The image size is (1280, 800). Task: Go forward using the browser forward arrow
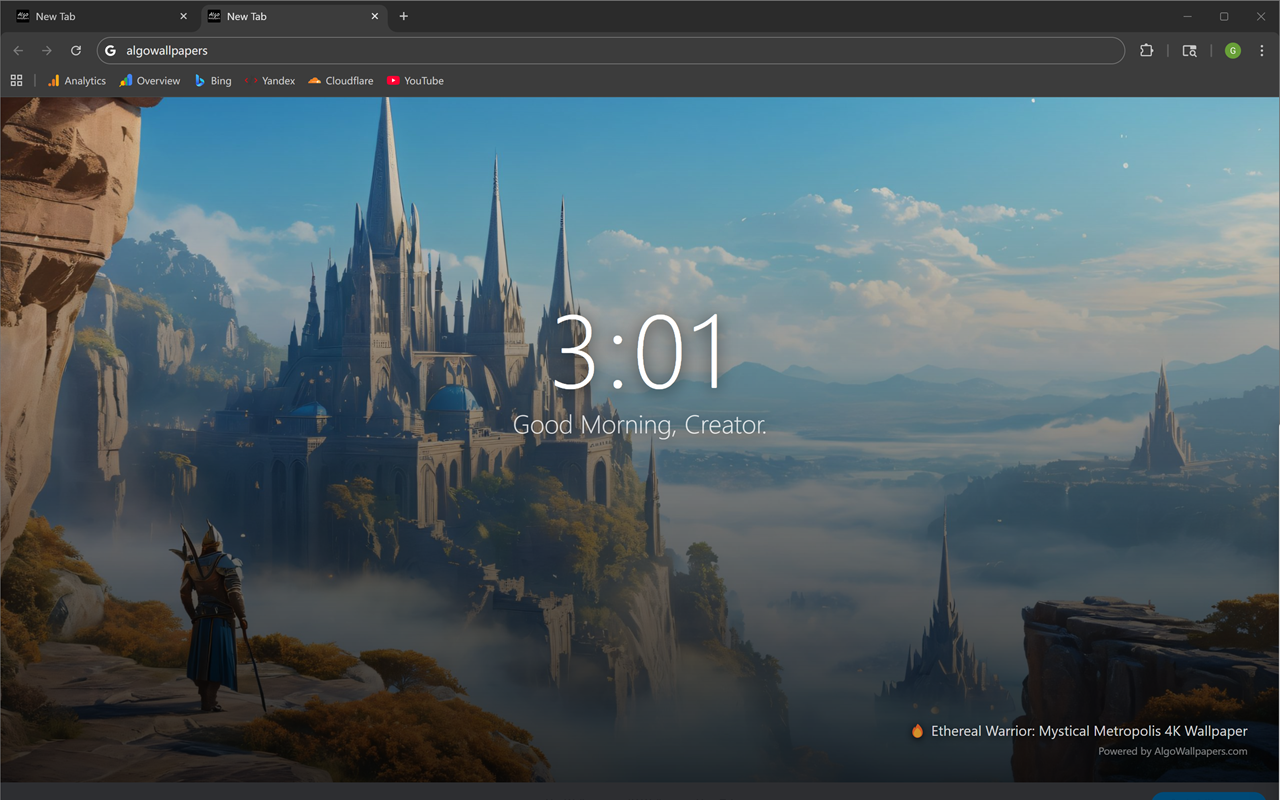point(47,50)
